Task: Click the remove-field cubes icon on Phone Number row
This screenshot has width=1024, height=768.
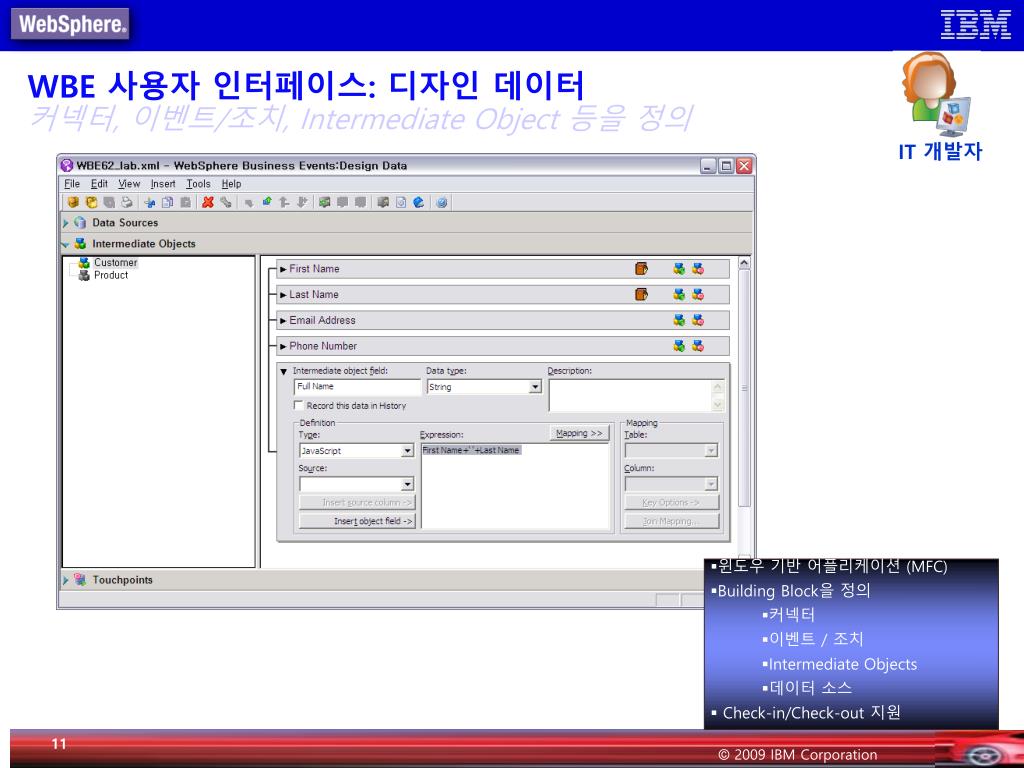Action: [698, 345]
